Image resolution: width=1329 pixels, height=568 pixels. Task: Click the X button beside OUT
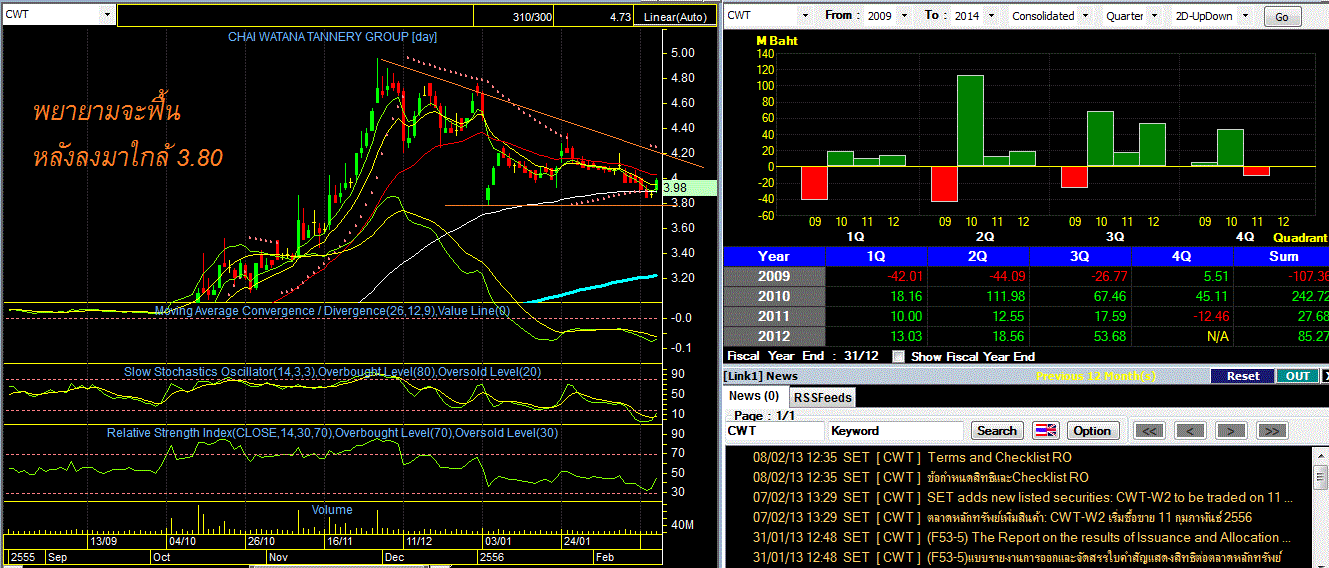(1324, 376)
